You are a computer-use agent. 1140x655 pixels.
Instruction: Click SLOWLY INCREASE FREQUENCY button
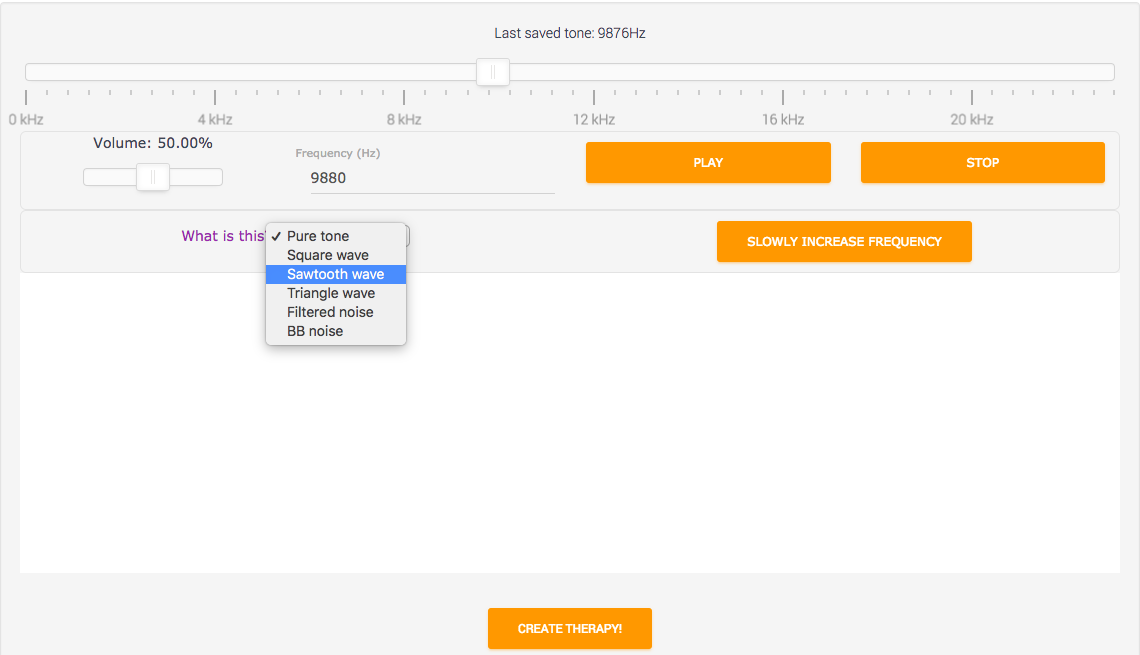pyautogui.click(x=844, y=241)
